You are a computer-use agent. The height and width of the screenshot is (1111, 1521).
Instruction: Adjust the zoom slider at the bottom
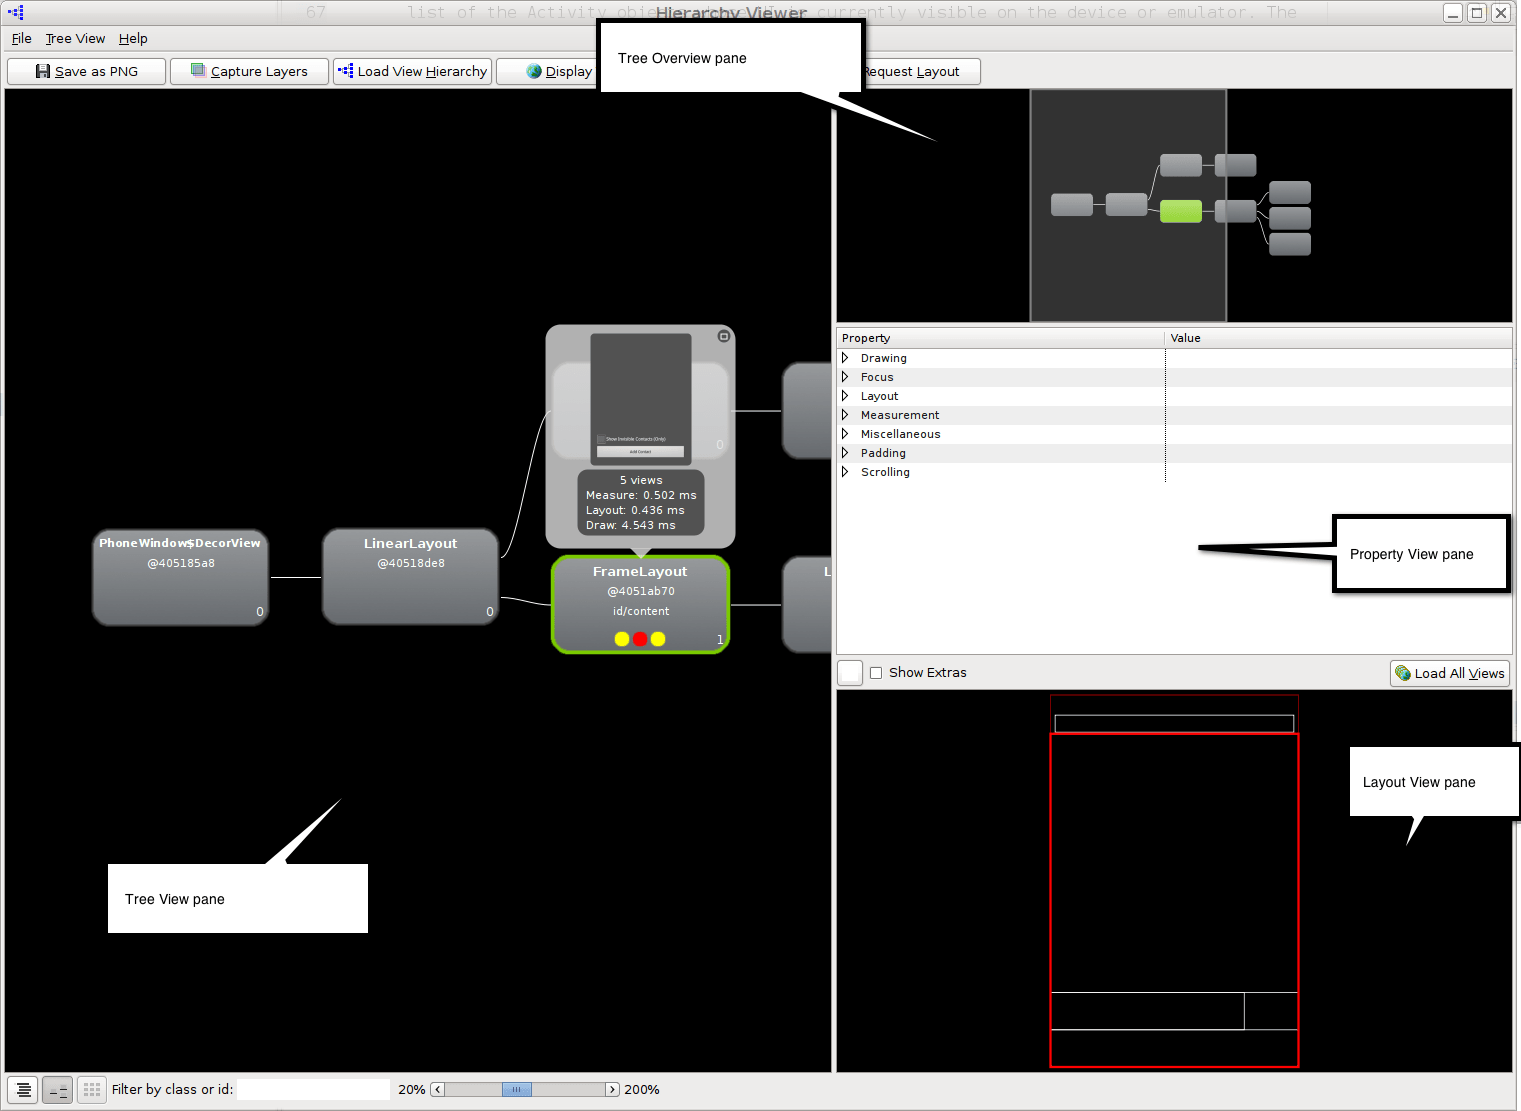pos(516,1089)
